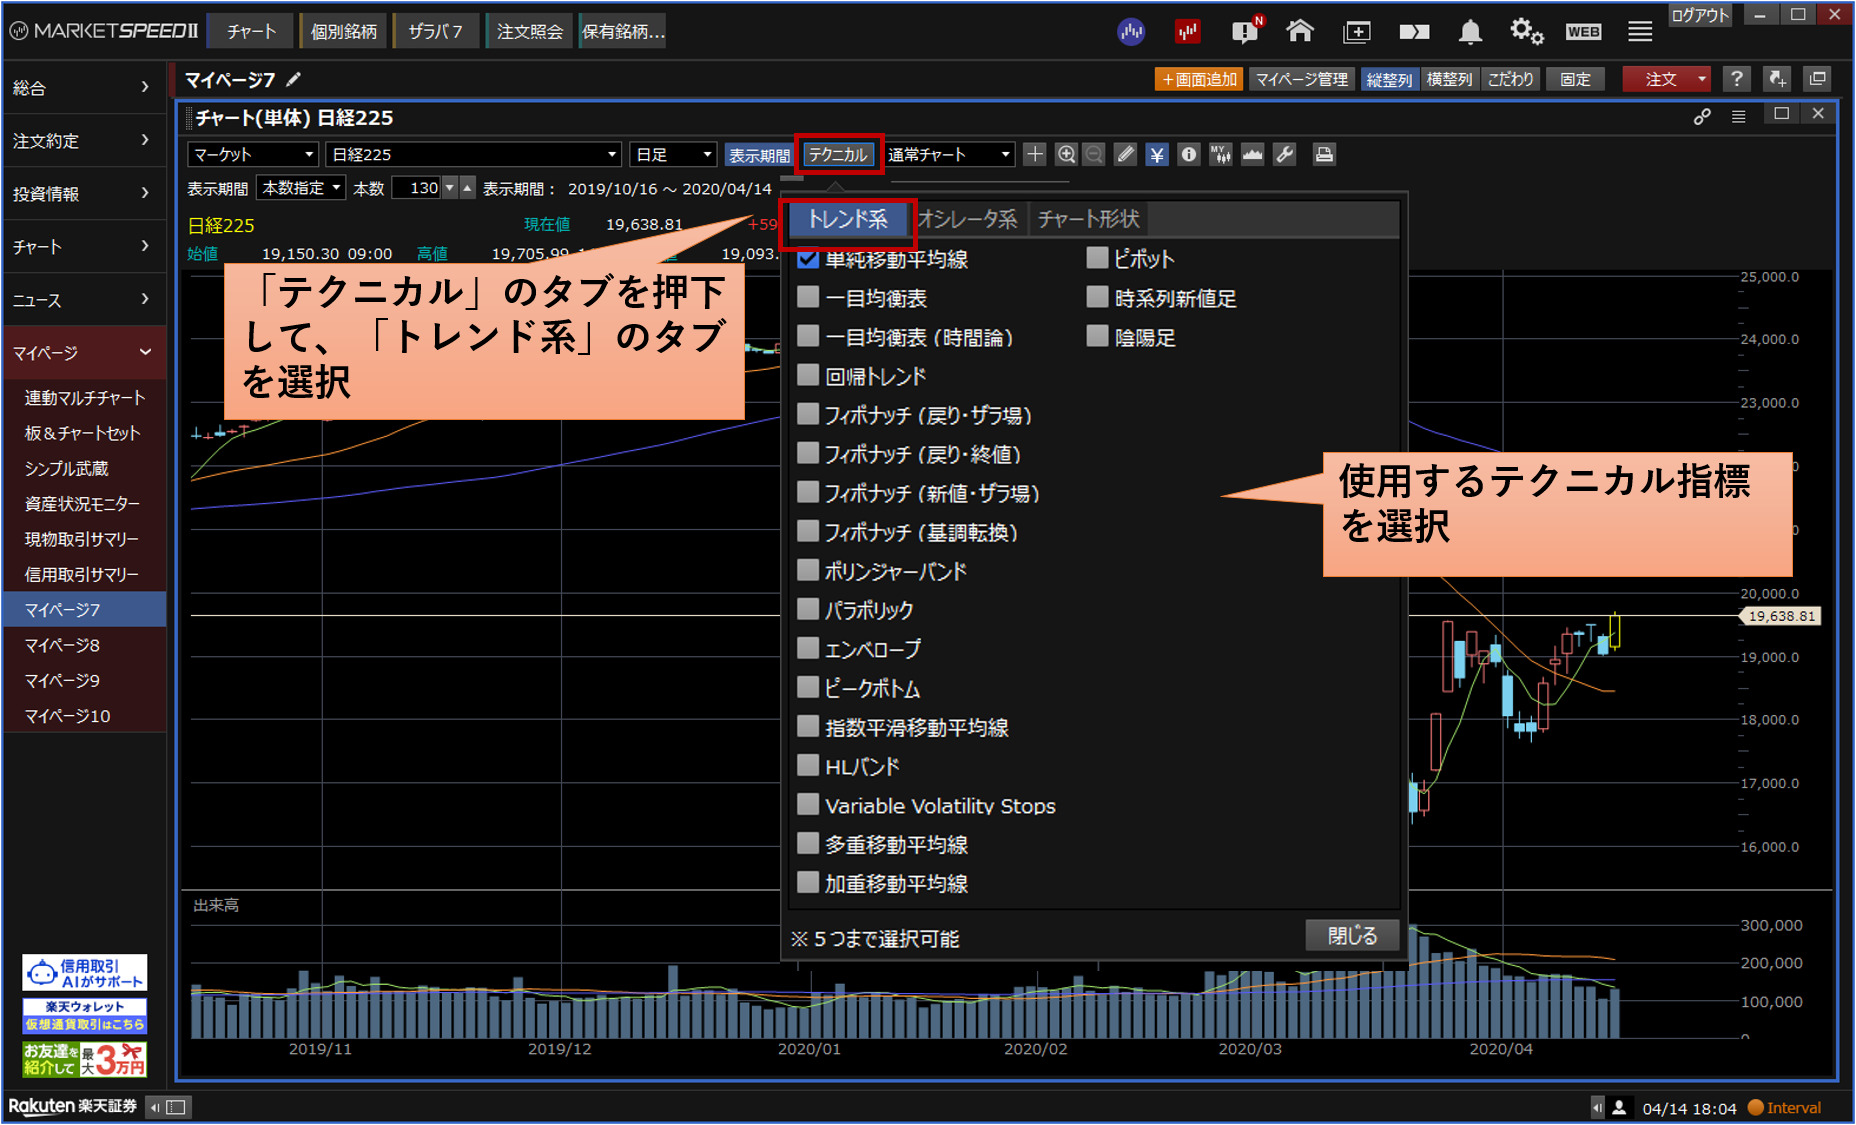Image resolution: width=1856 pixels, height=1125 pixels.
Task: Click the home icon in top bar
Action: [x=1299, y=32]
